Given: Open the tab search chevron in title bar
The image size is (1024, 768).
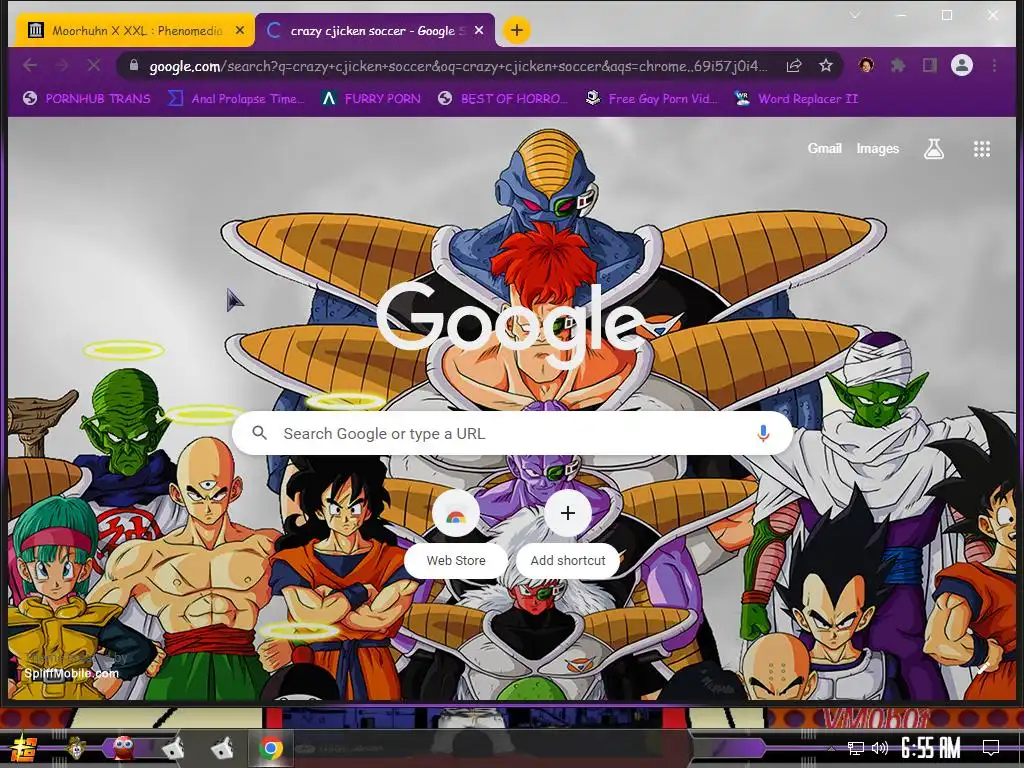Looking at the screenshot, I should [x=855, y=14].
